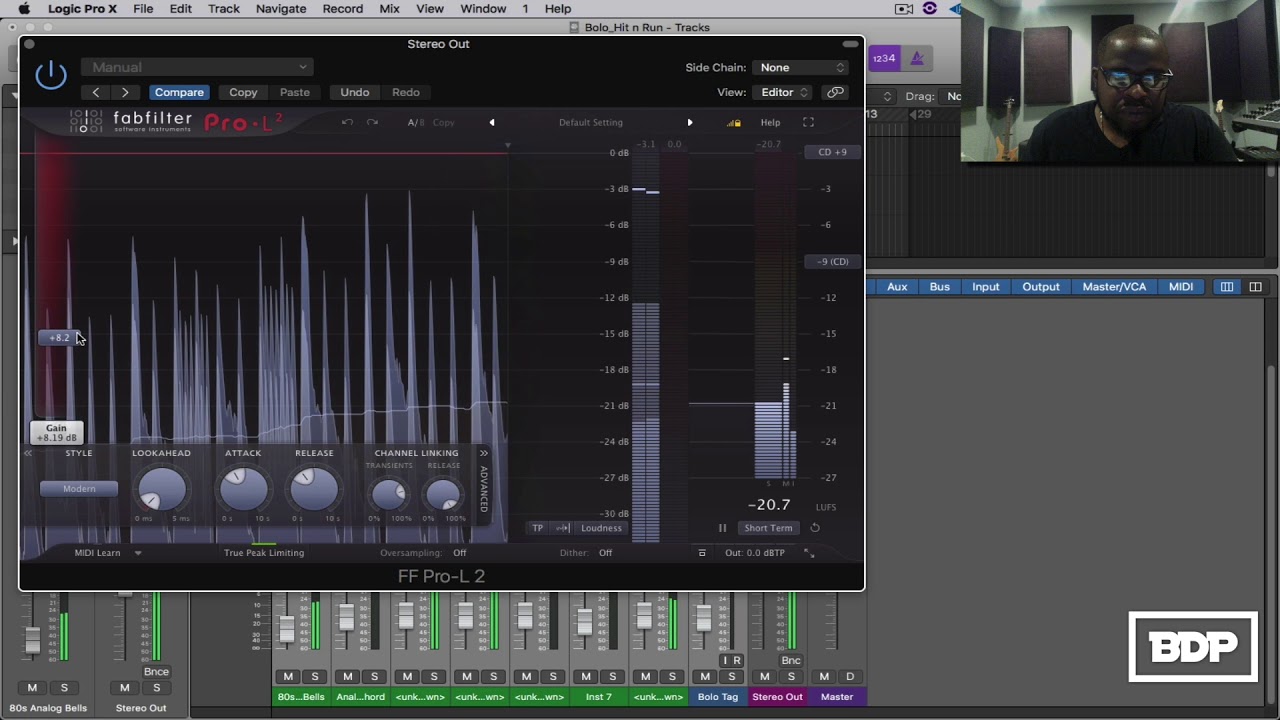1280x720 pixels.
Task: Toggle True Peak Limiting
Action: 264,552
